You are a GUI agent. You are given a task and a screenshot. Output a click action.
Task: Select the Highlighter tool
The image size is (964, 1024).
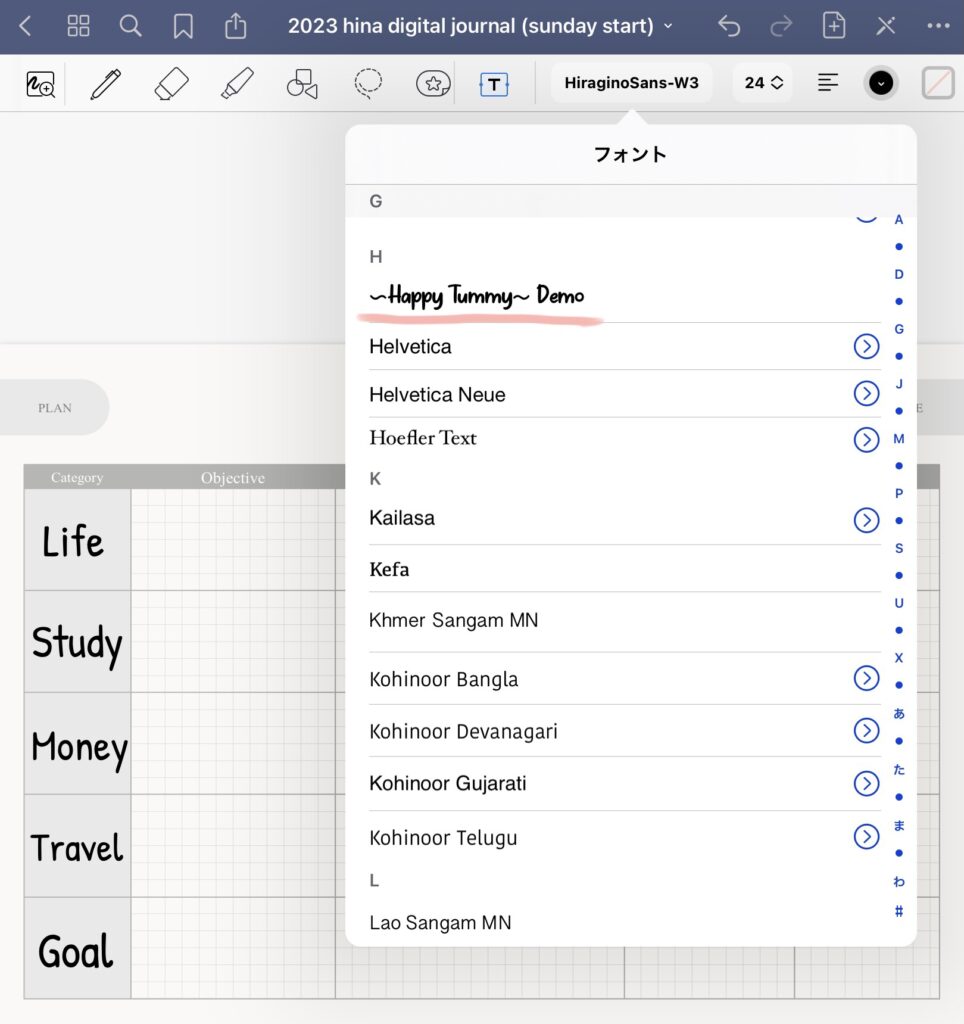coord(236,84)
